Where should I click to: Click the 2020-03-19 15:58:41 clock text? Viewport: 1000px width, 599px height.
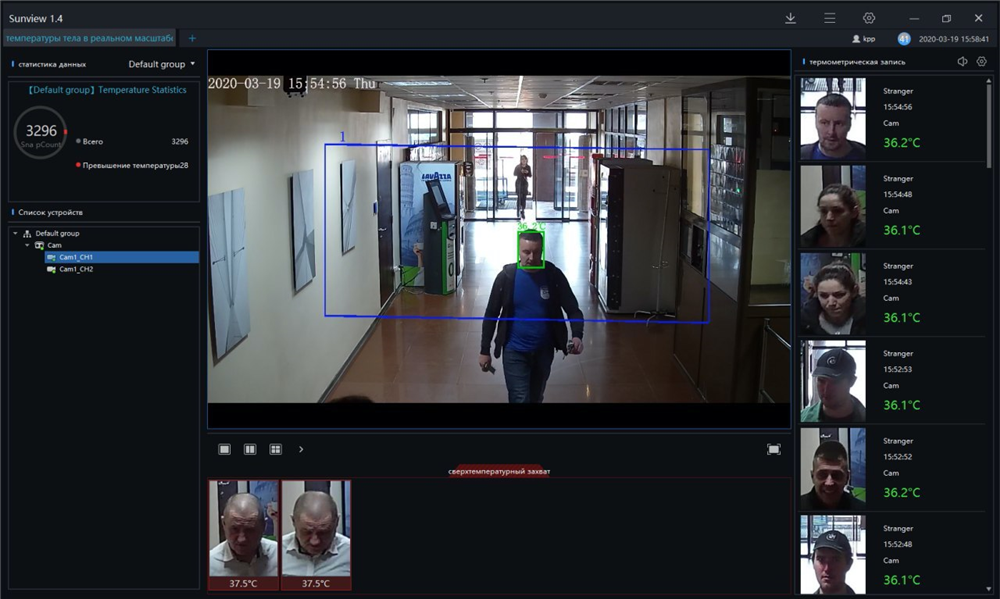[953, 39]
